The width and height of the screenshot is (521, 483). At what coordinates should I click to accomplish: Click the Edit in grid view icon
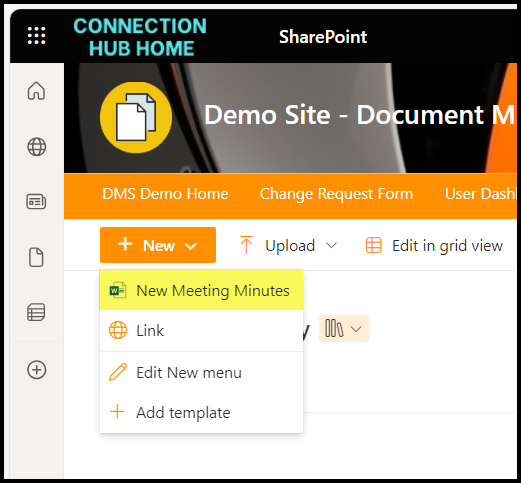pos(373,246)
